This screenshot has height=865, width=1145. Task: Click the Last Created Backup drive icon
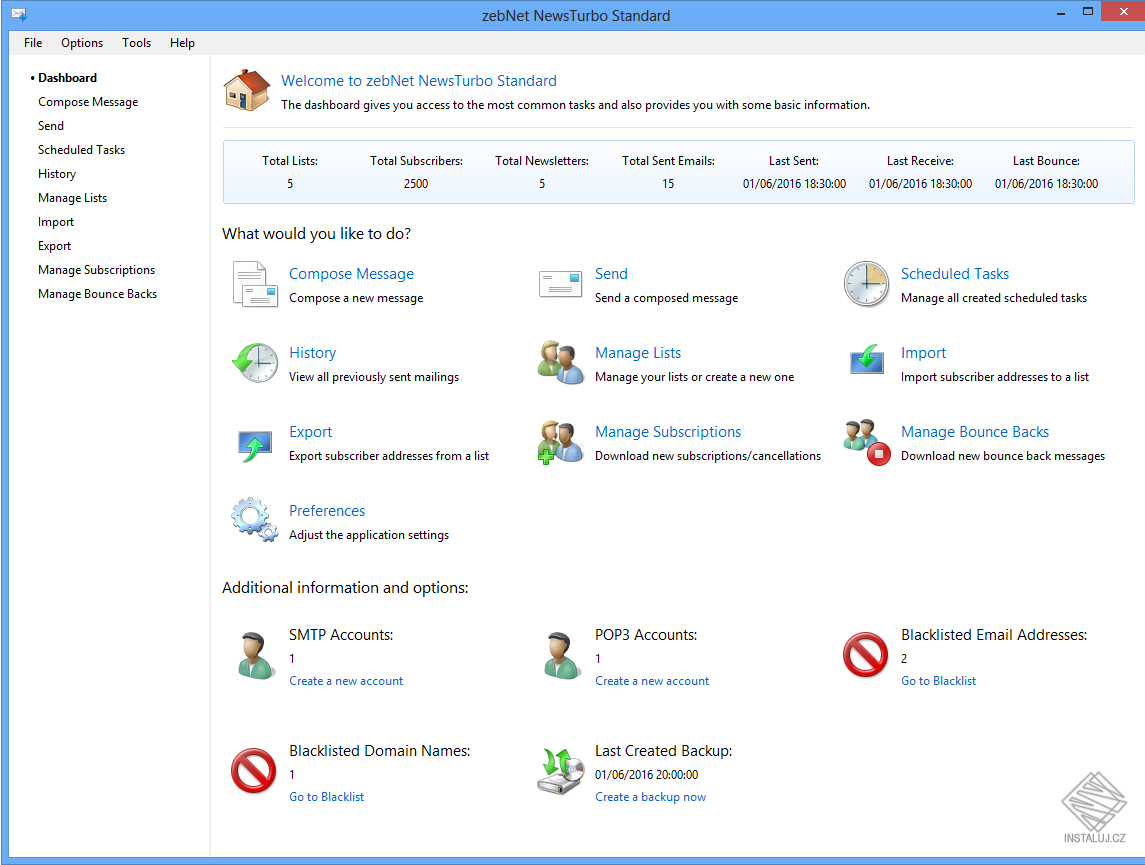coord(560,771)
